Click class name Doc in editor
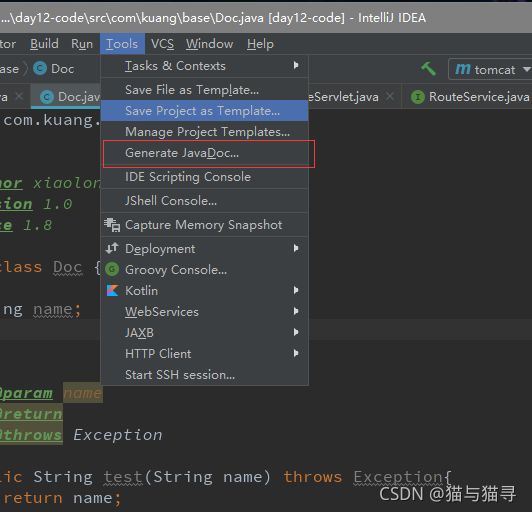This screenshot has height=512, width=532. pos(68,267)
